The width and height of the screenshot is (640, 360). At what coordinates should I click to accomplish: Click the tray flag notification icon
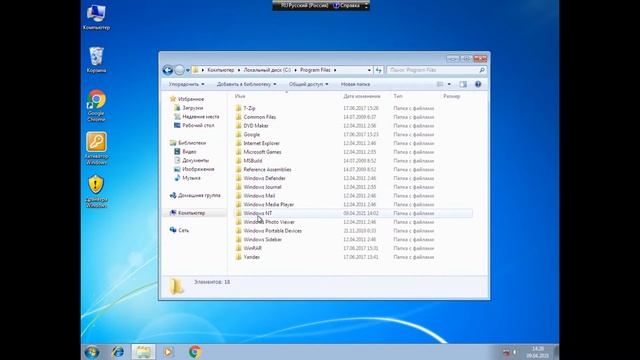click(x=506, y=352)
